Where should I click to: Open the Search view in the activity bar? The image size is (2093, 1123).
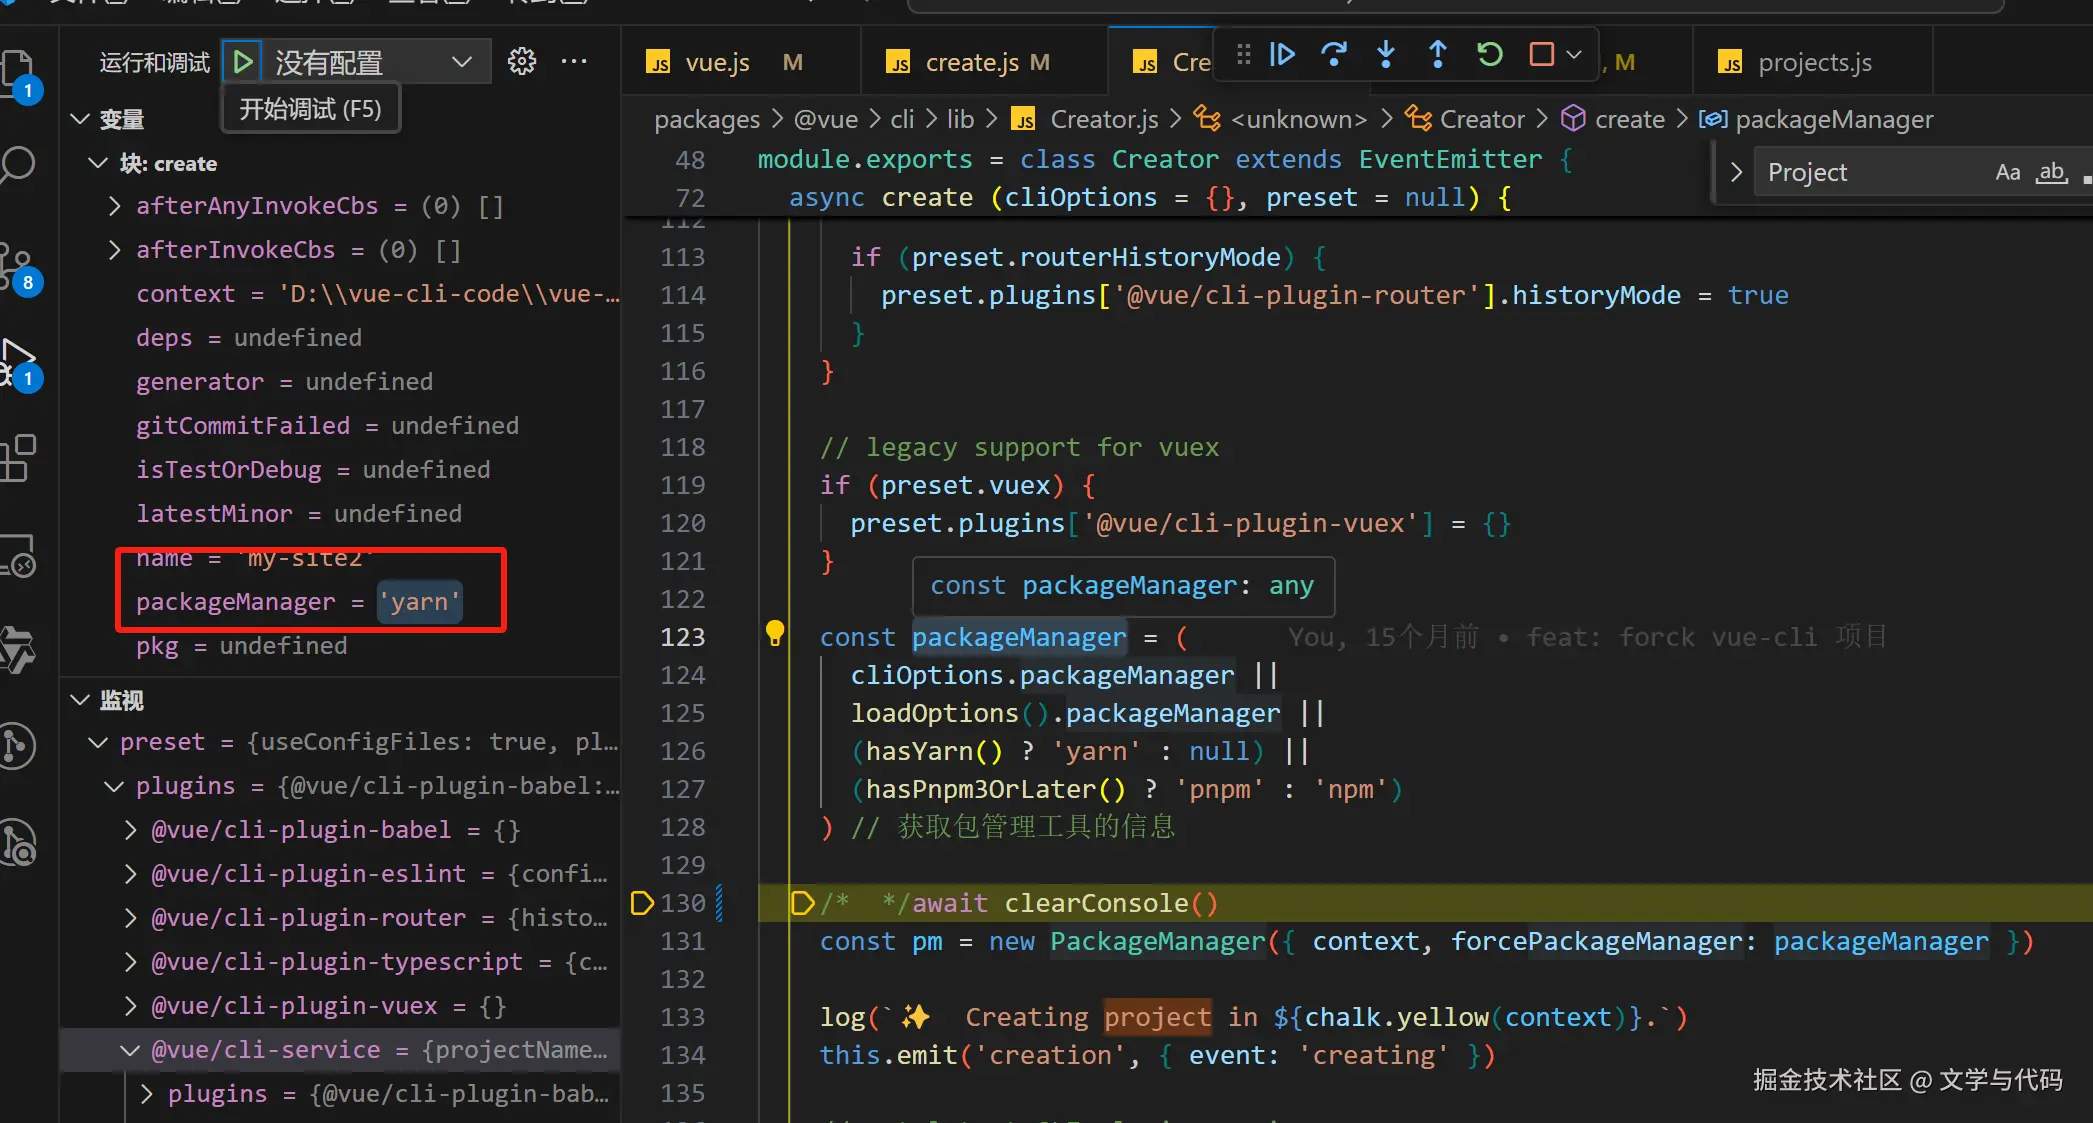(18, 165)
